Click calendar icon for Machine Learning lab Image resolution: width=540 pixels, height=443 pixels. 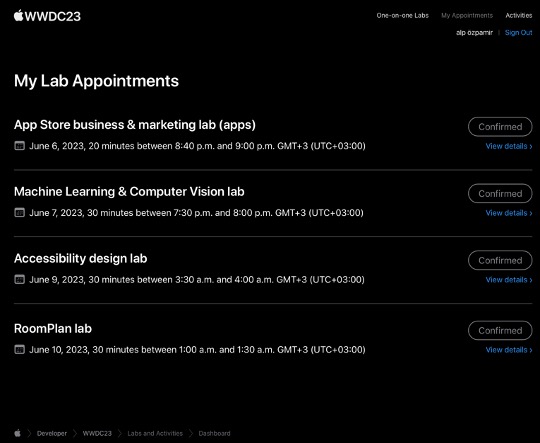tap(19, 213)
